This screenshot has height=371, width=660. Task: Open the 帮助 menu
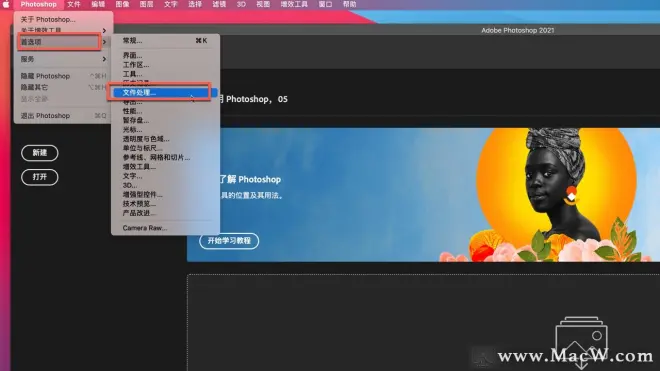pyautogui.click(x=349, y=4)
